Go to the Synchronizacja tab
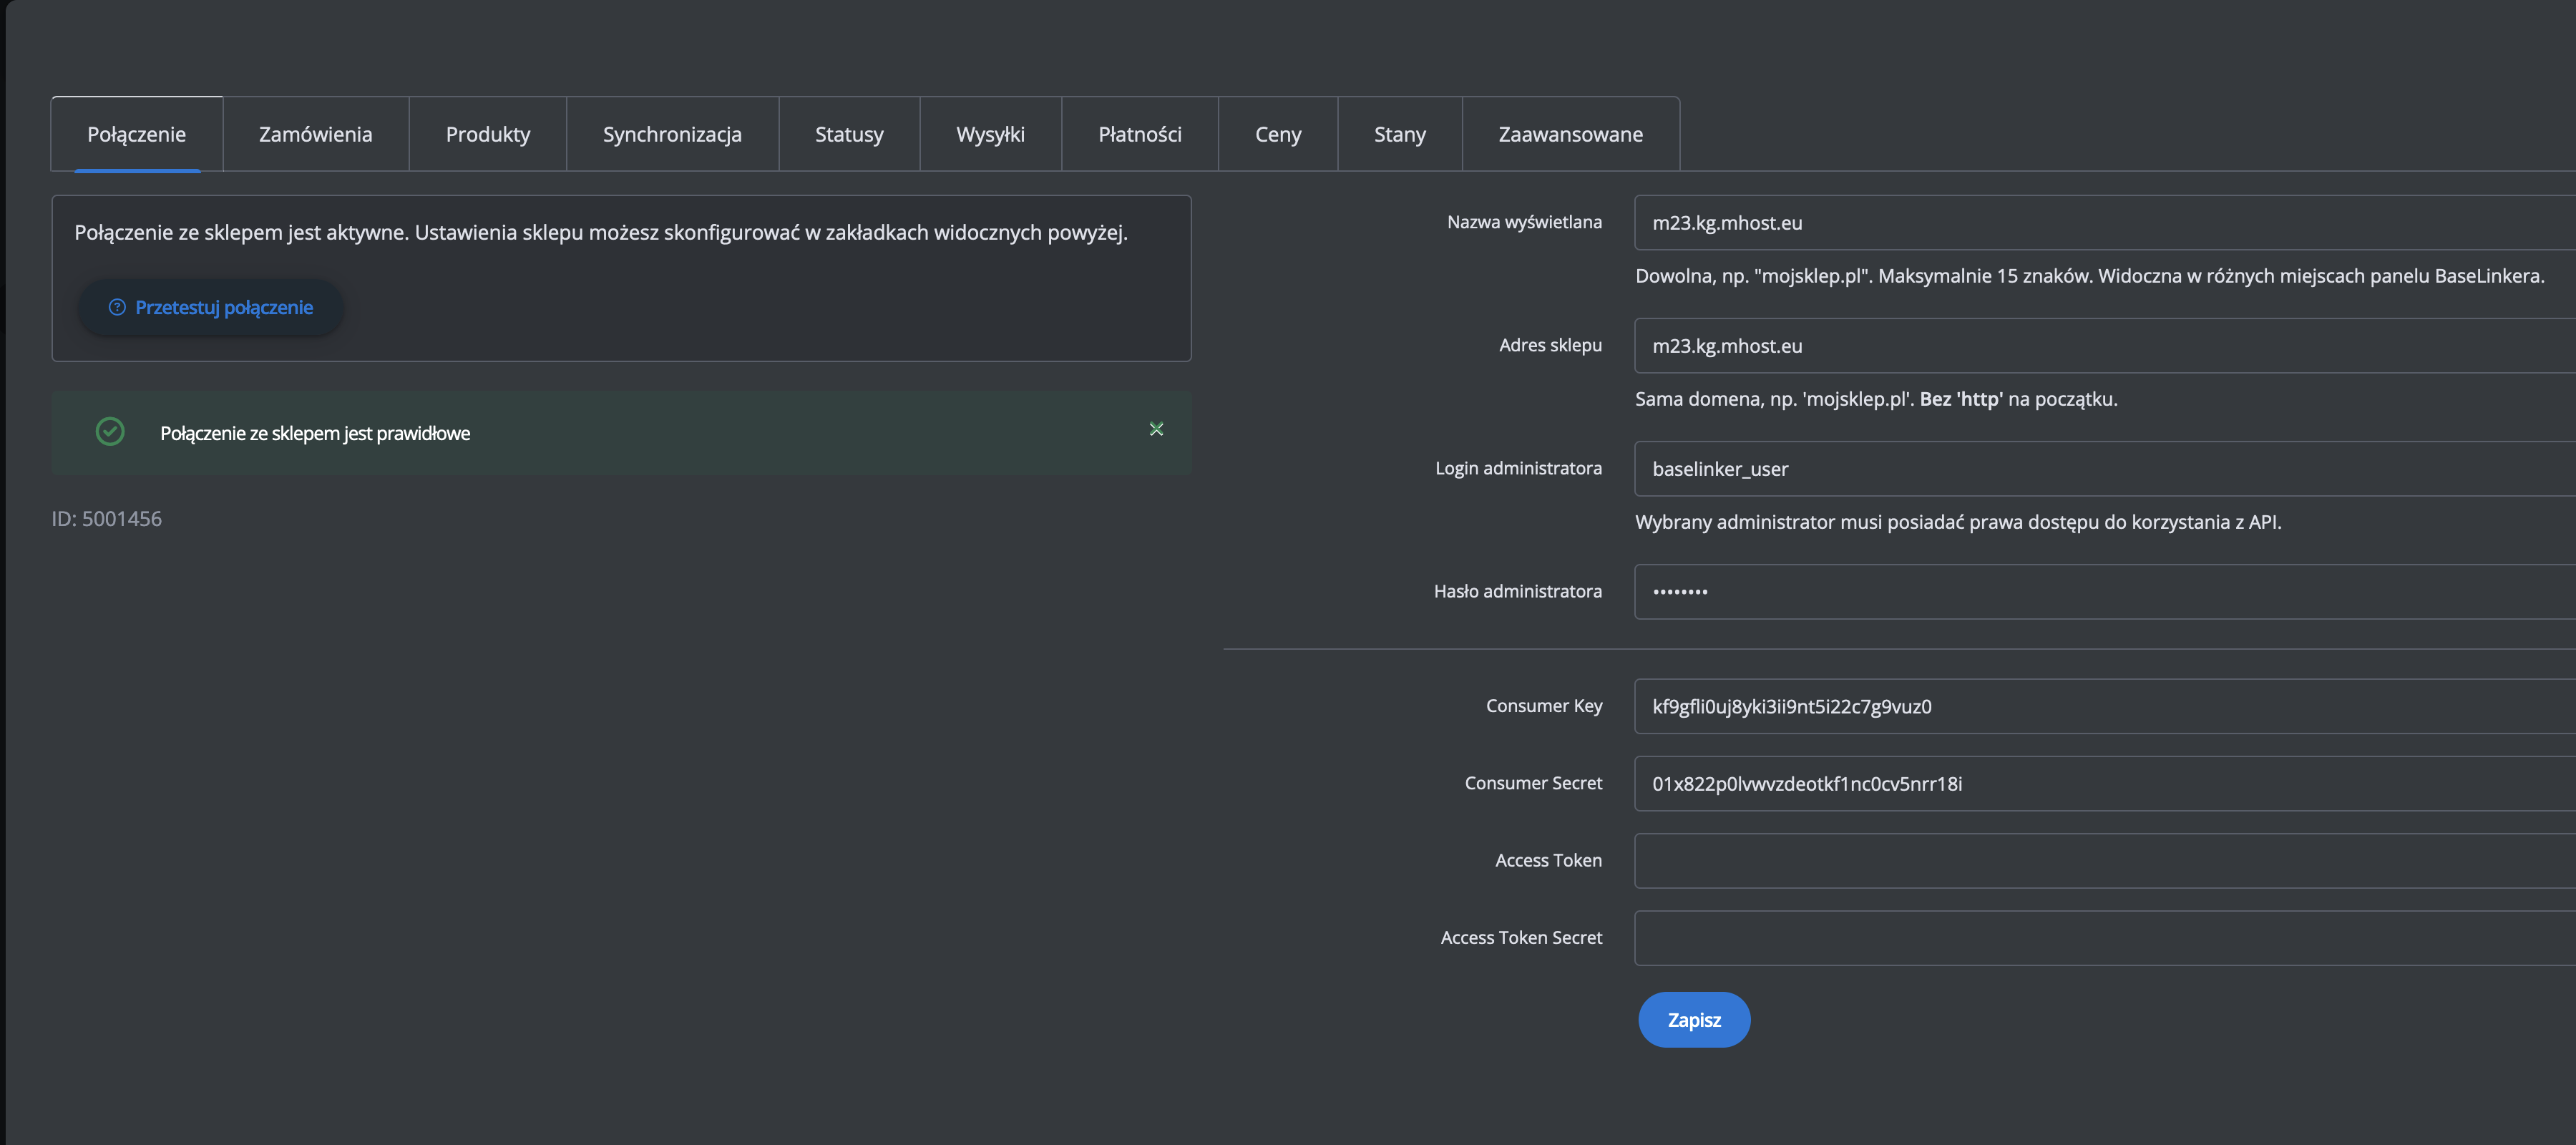 click(x=672, y=134)
